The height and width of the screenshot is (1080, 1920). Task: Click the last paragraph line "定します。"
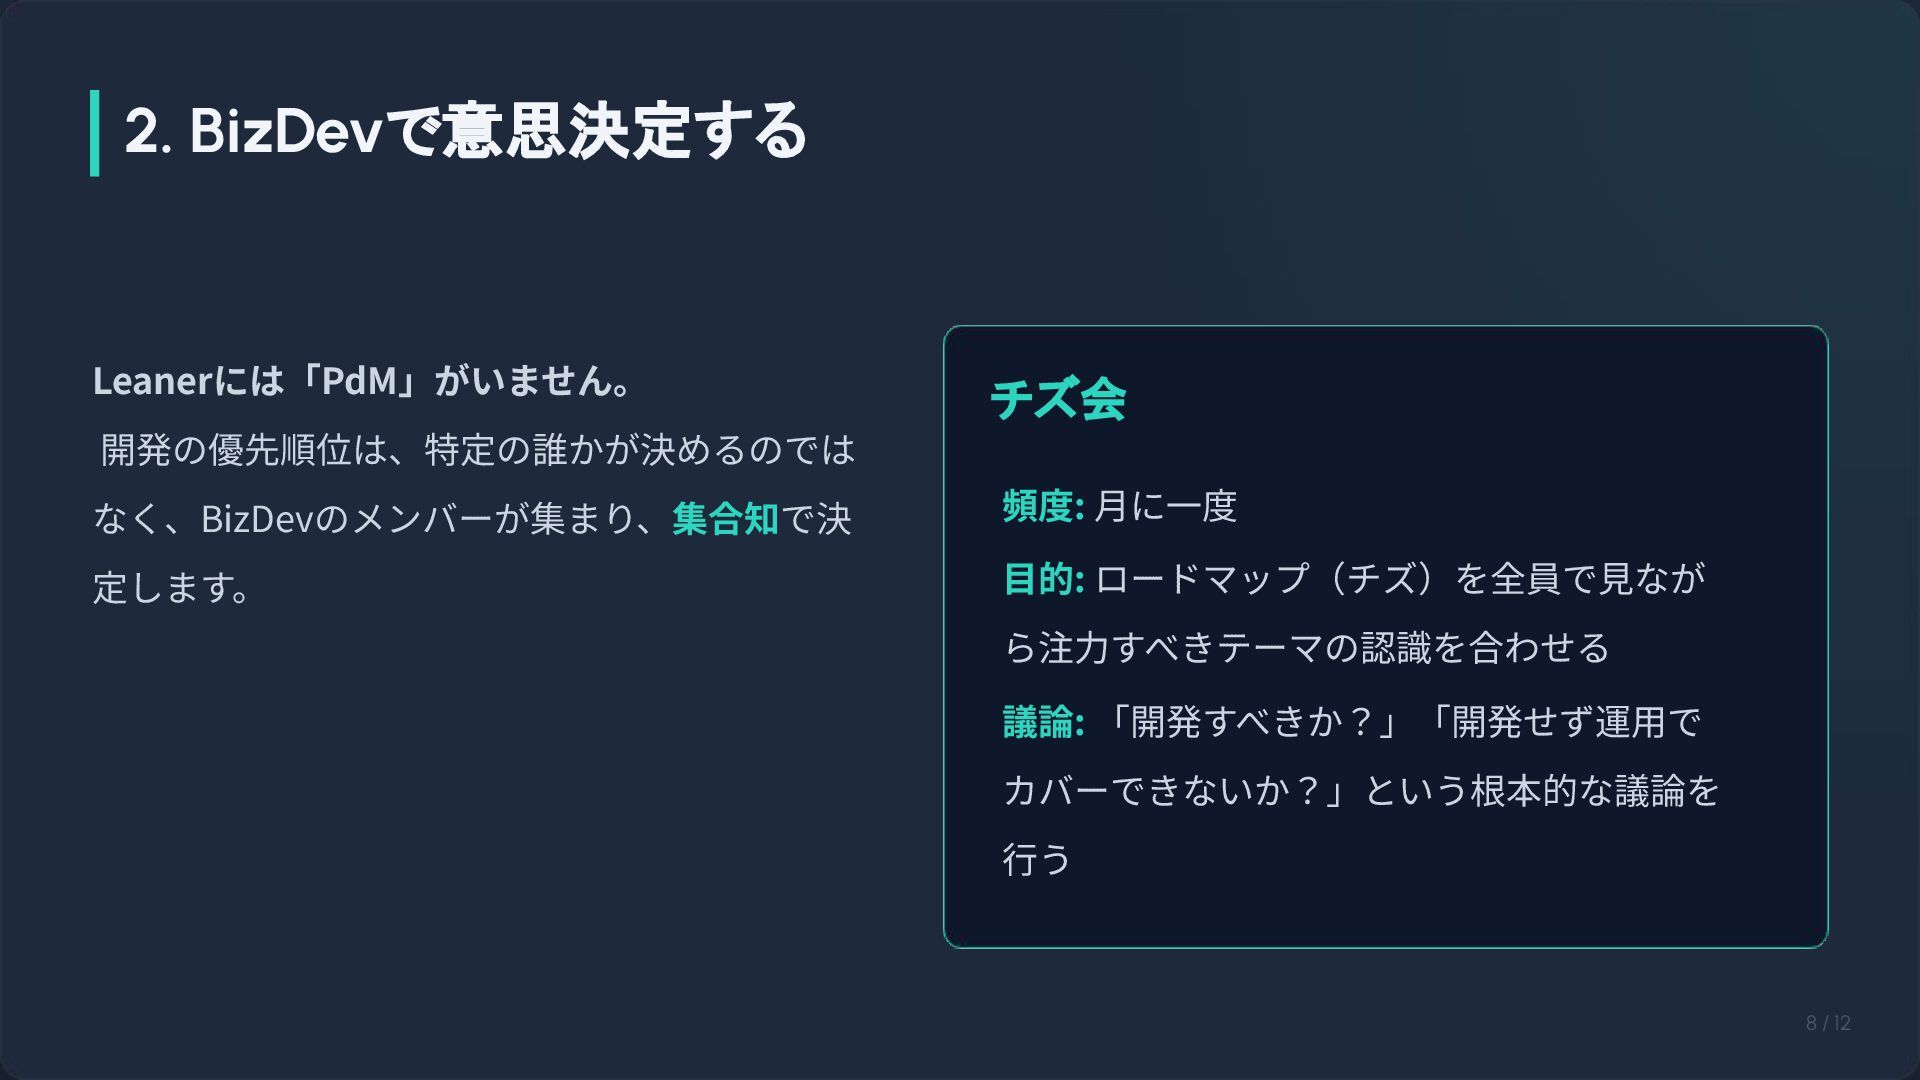pyautogui.click(x=172, y=587)
